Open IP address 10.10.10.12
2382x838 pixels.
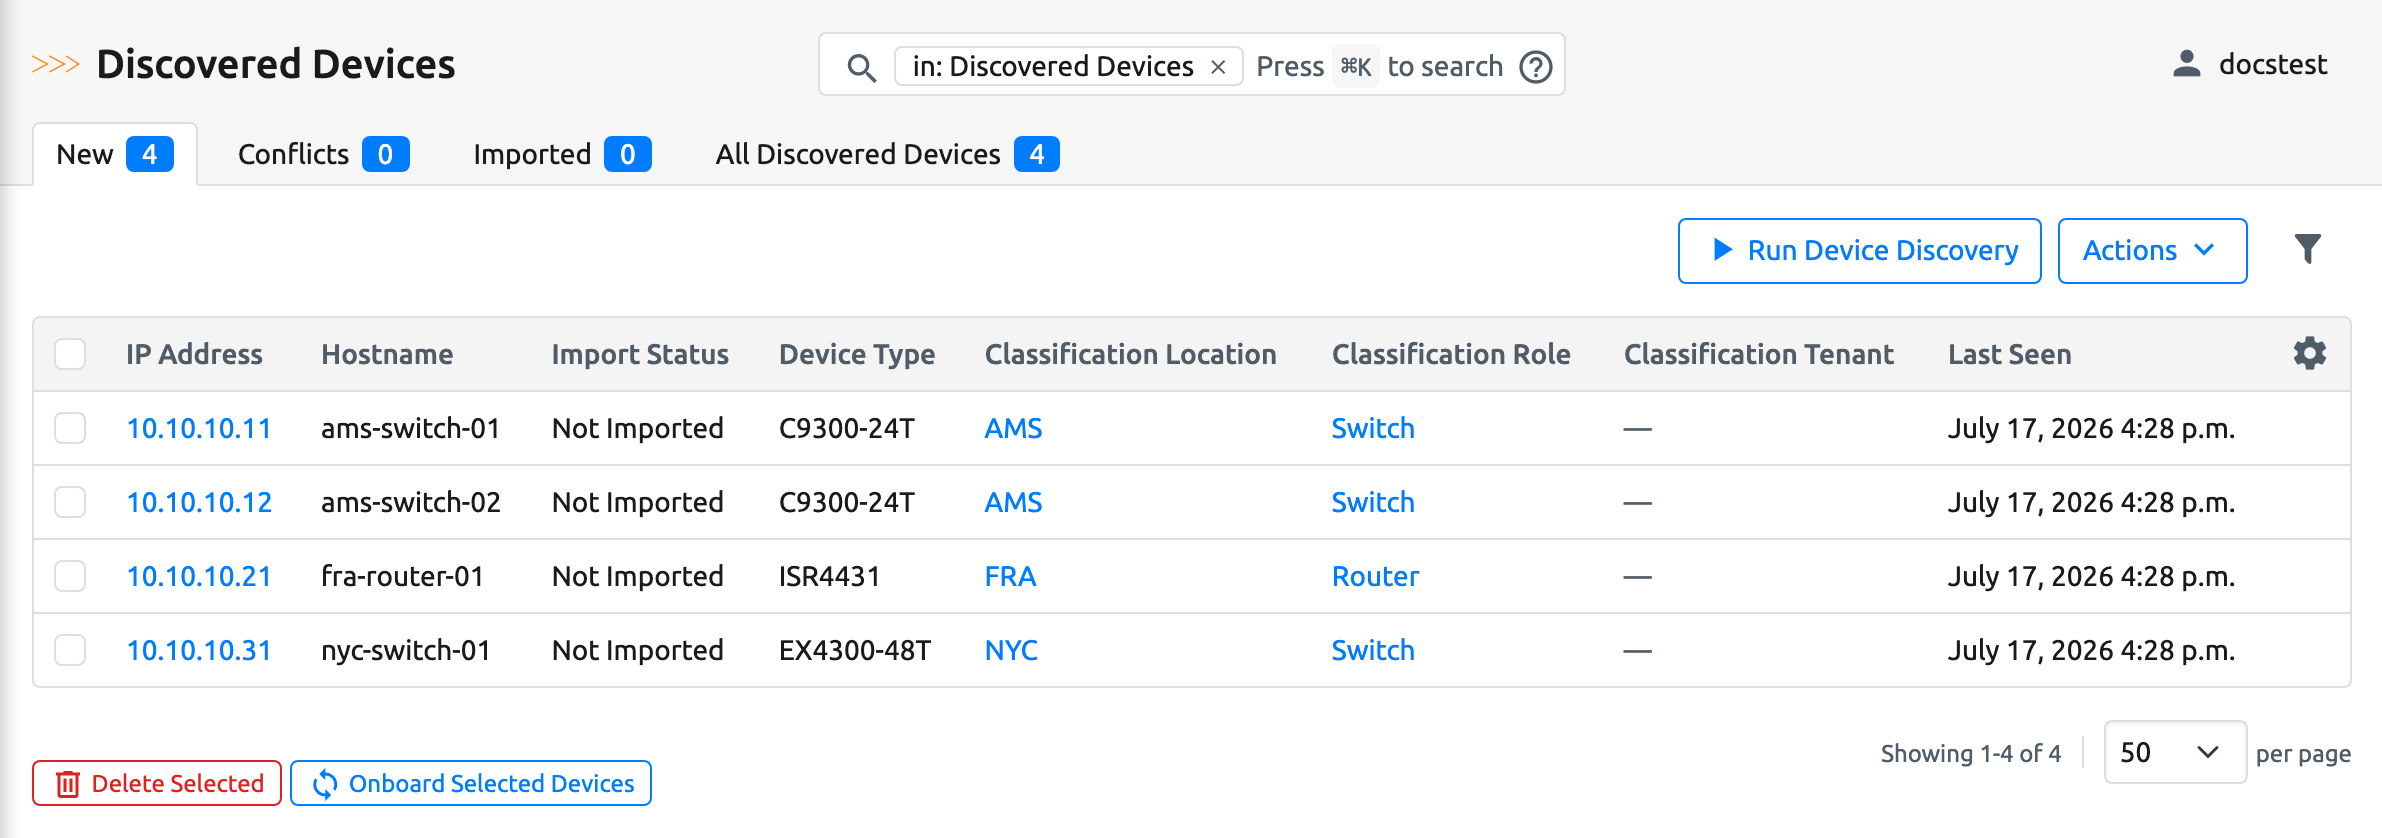[x=198, y=503]
